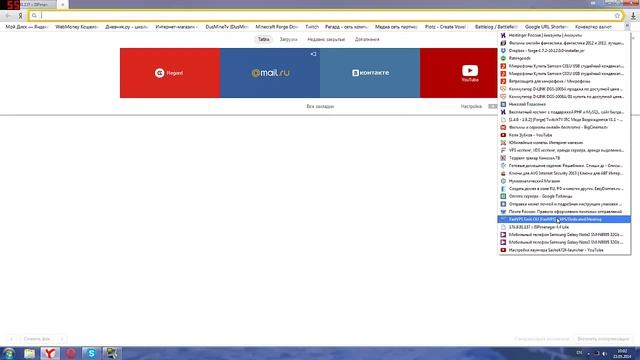Open Skype from the taskbar
The height and width of the screenshot is (360, 640).
pos(91,353)
